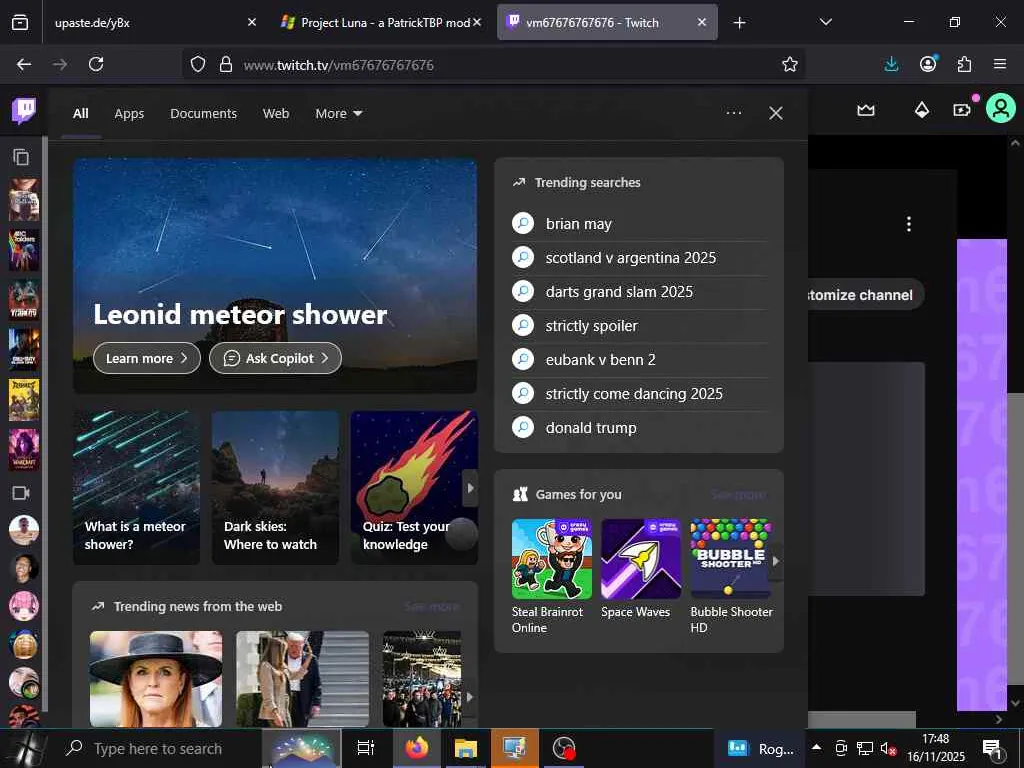Click the Firefox icon in the taskbar
The width and height of the screenshot is (1024, 768).
pyautogui.click(x=417, y=748)
